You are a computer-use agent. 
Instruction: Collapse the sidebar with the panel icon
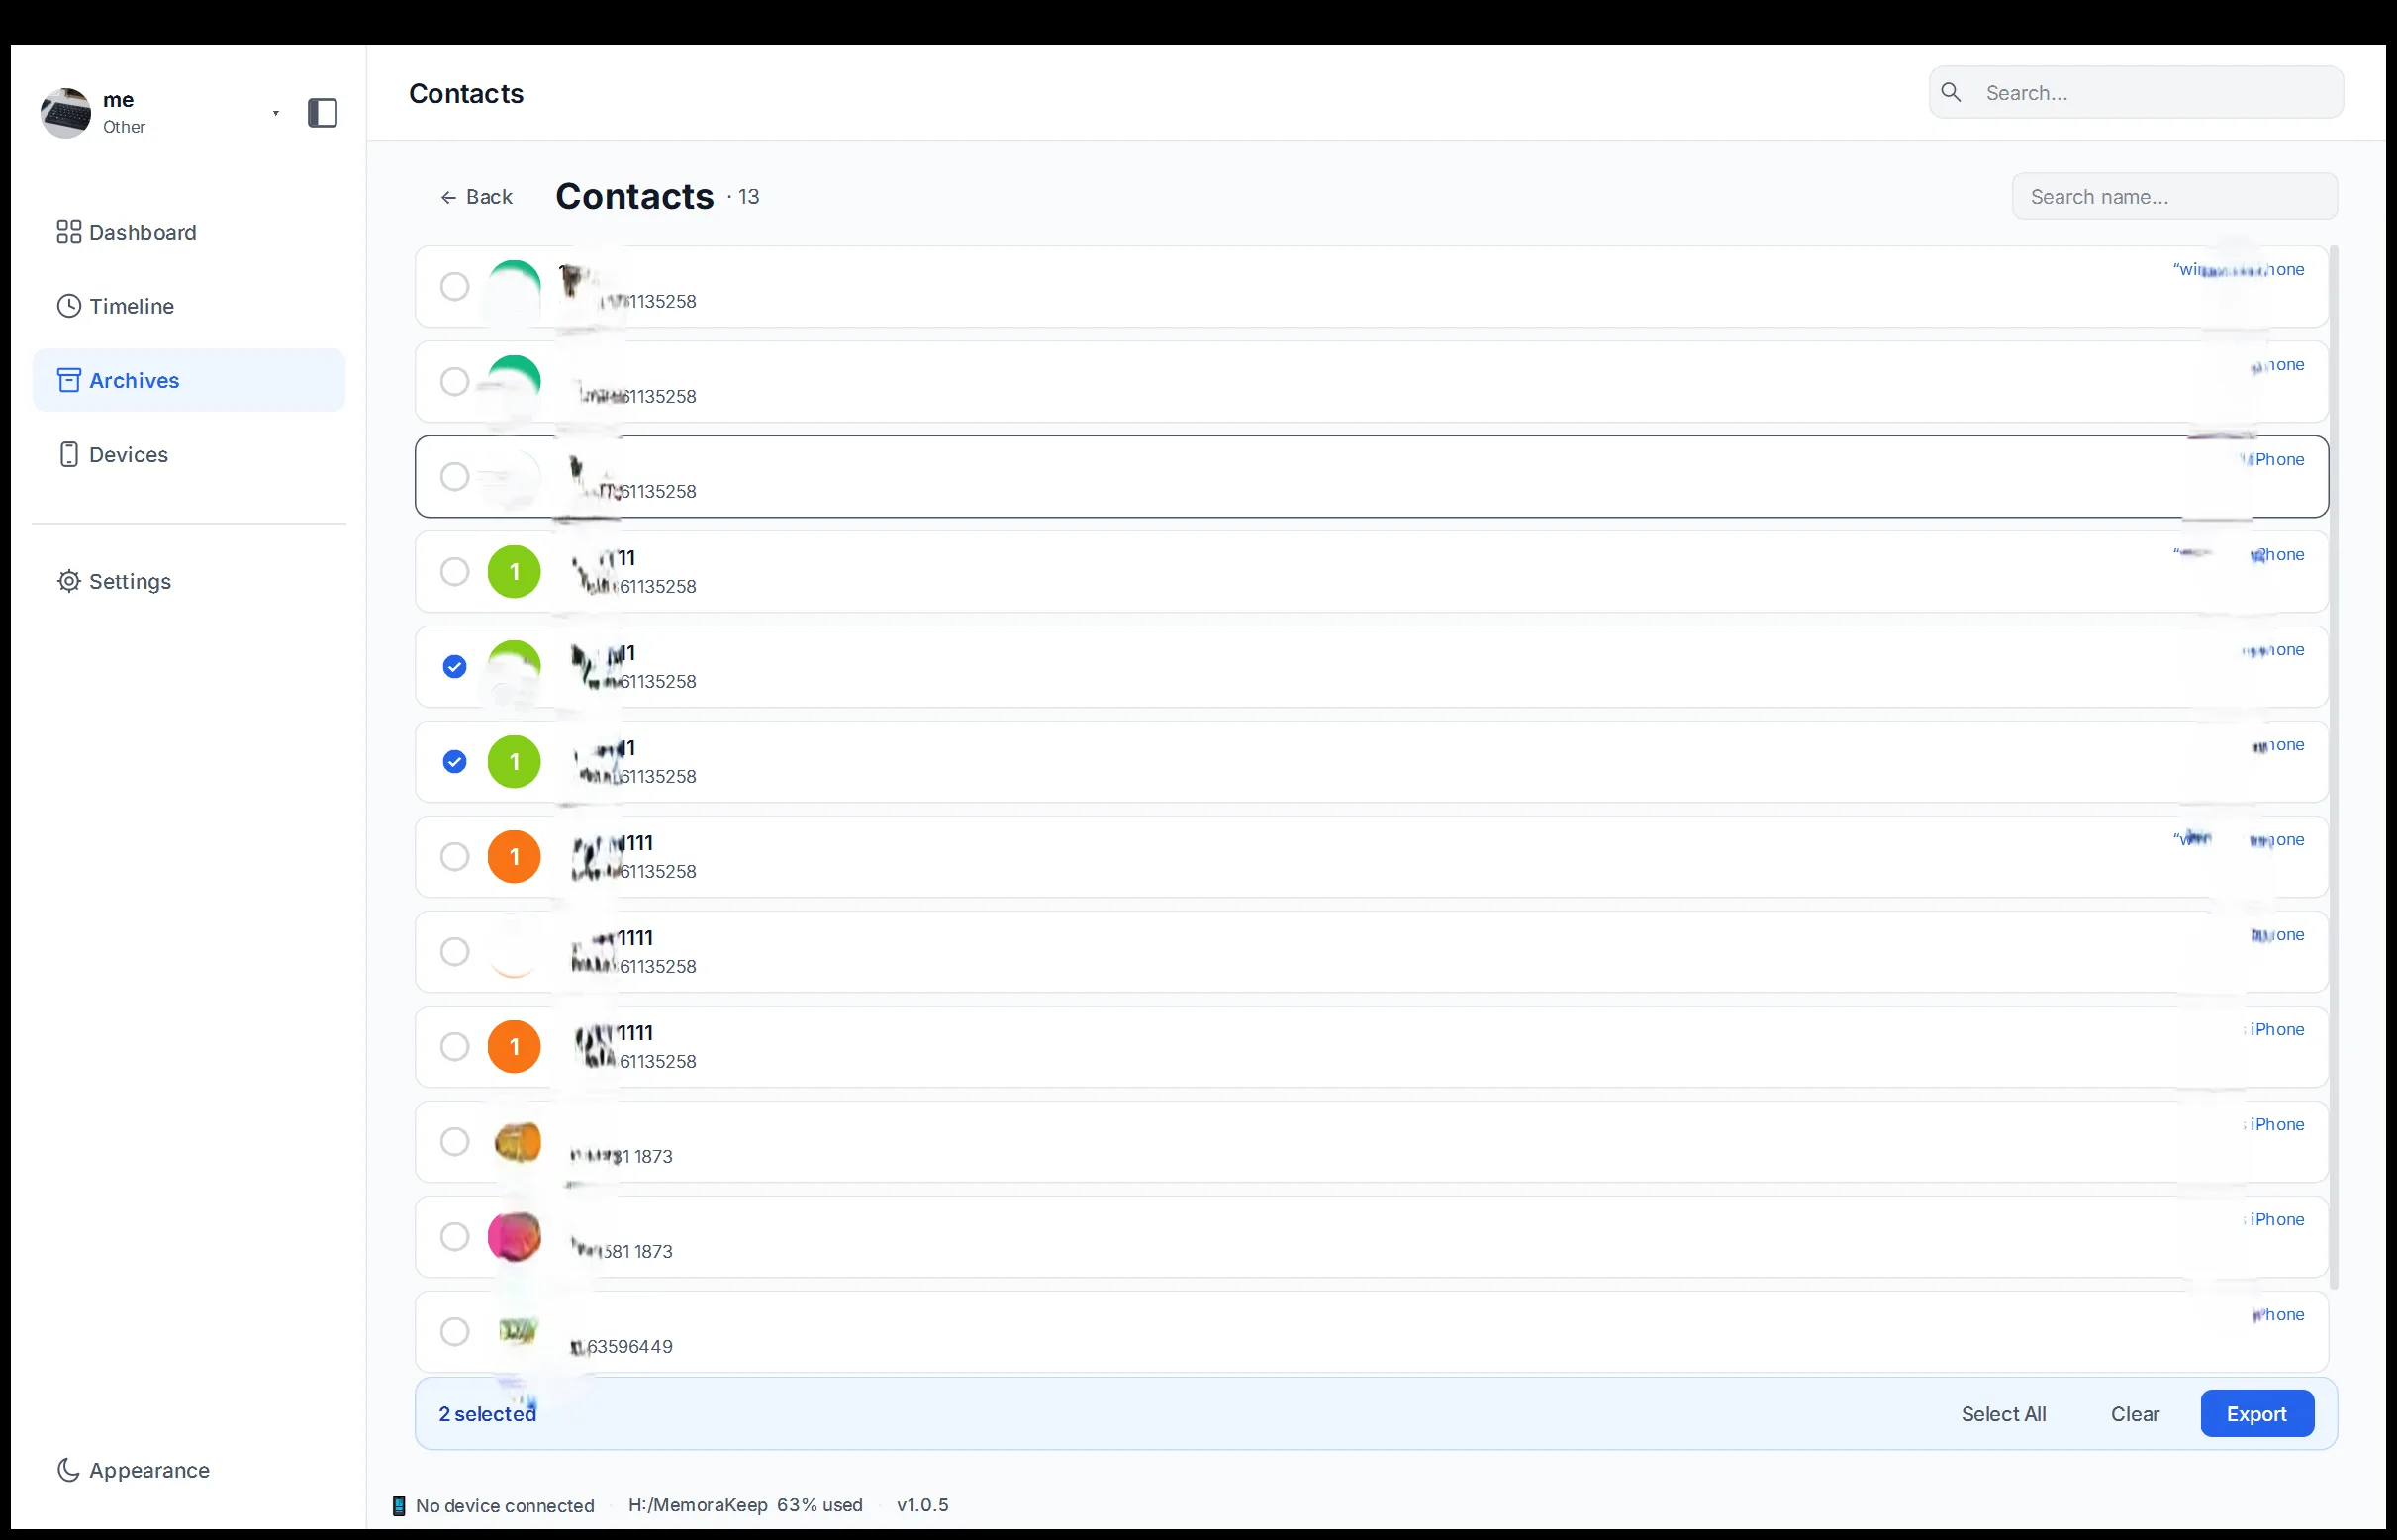click(322, 113)
